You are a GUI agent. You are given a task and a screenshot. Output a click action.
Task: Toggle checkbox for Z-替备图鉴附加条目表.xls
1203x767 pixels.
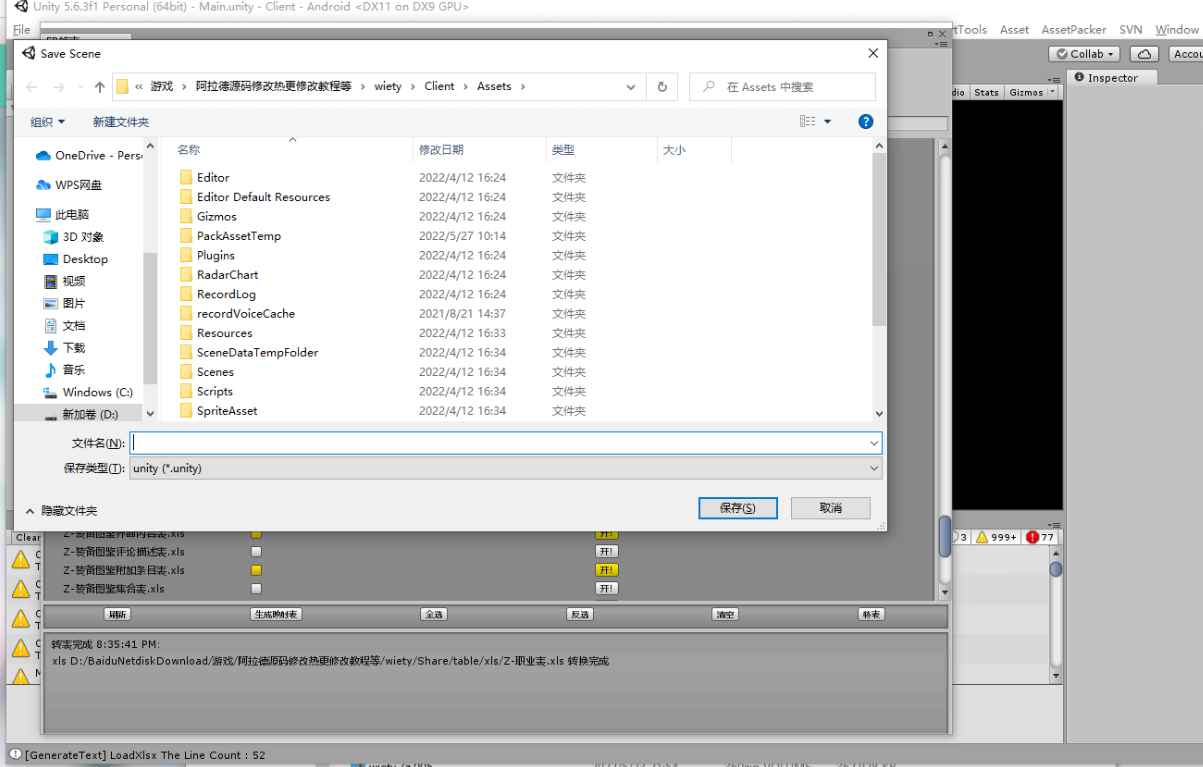click(x=256, y=570)
